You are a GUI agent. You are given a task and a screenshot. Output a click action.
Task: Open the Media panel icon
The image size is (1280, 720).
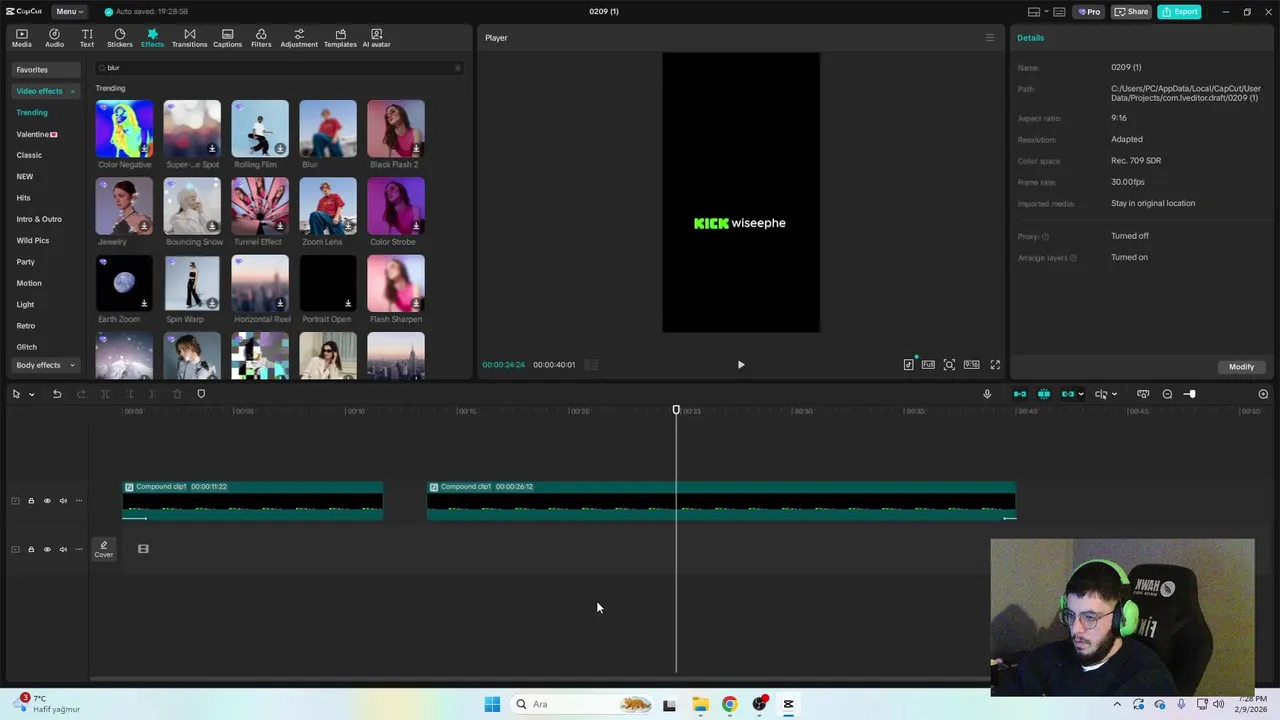(21, 38)
